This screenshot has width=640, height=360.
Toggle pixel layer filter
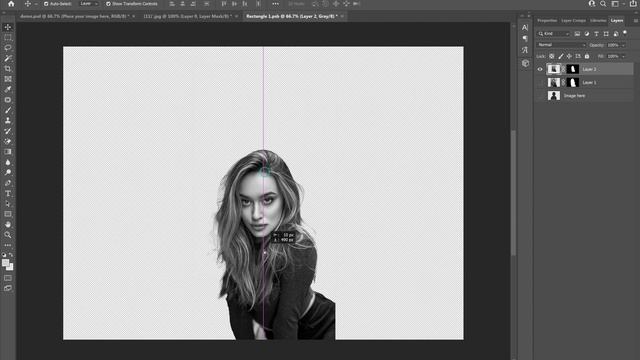point(577,33)
